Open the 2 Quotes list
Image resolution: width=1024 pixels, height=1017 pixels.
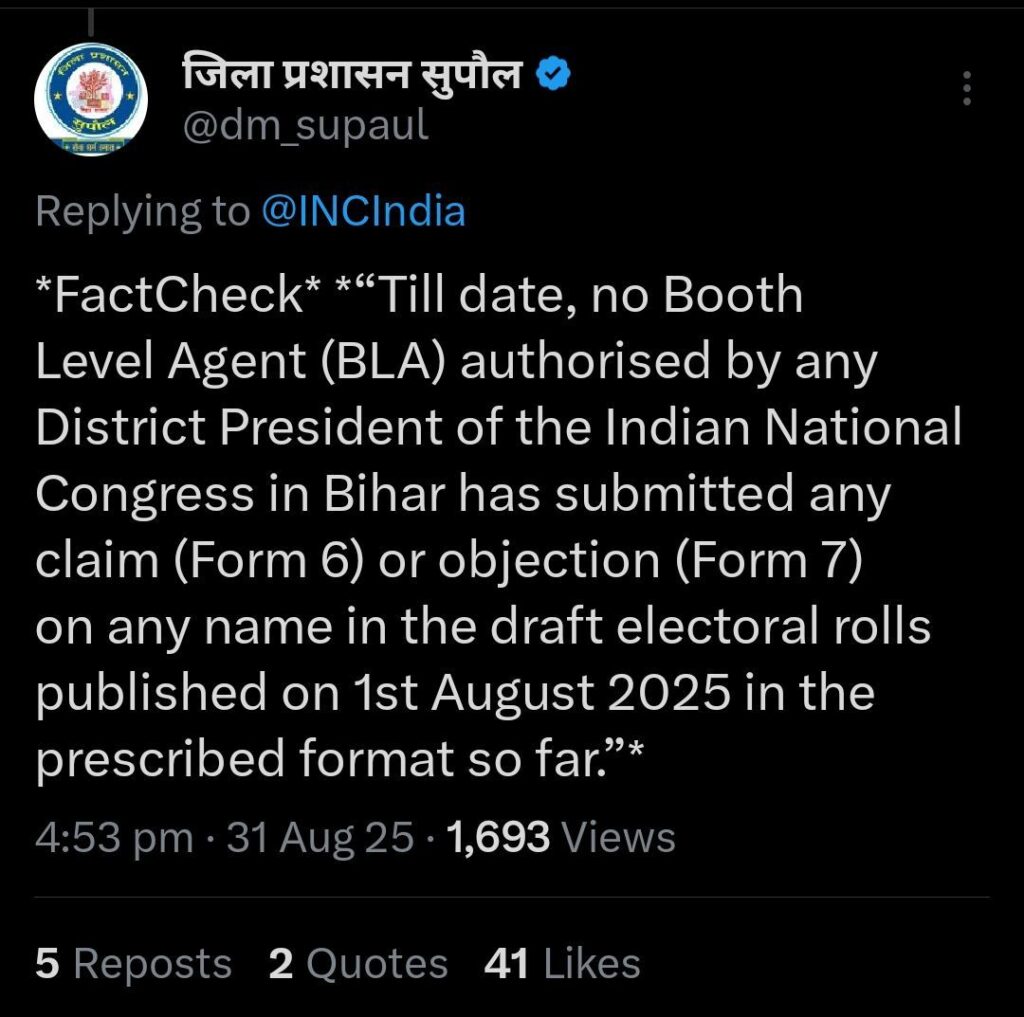(x=358, y=964)
